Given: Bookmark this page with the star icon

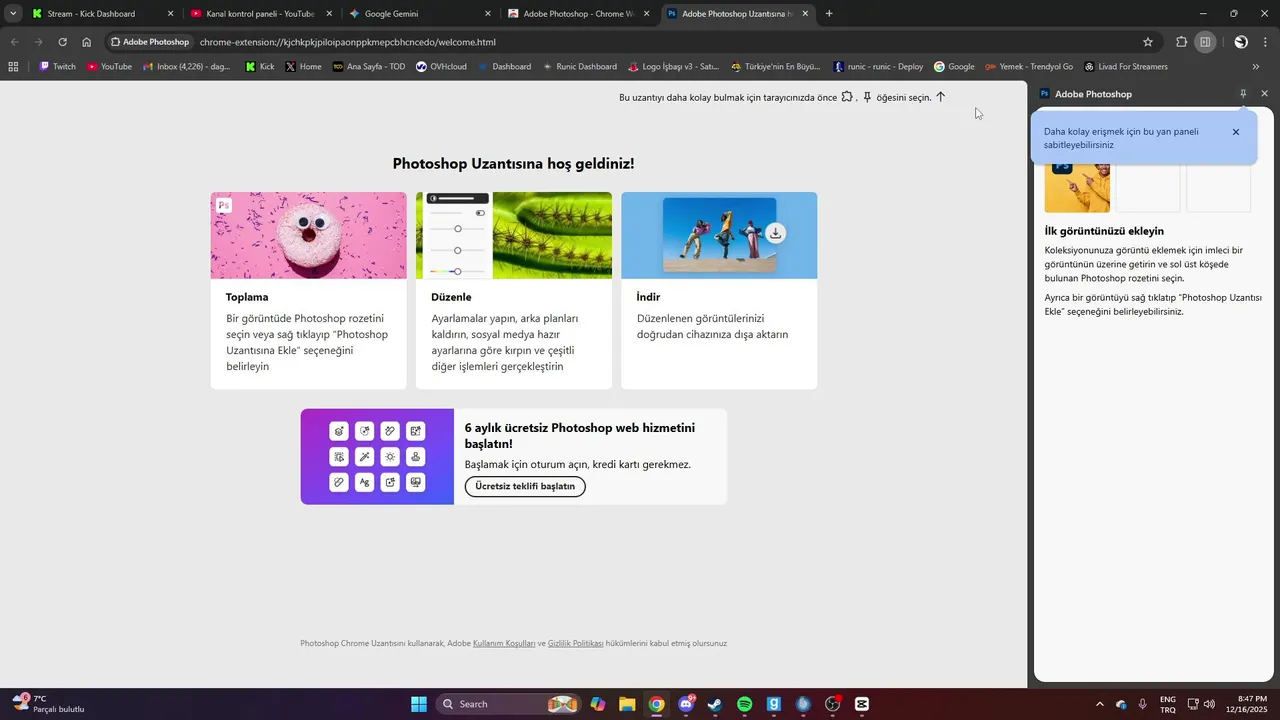Looking at the screenshot, I should (x=1148, y=42).
